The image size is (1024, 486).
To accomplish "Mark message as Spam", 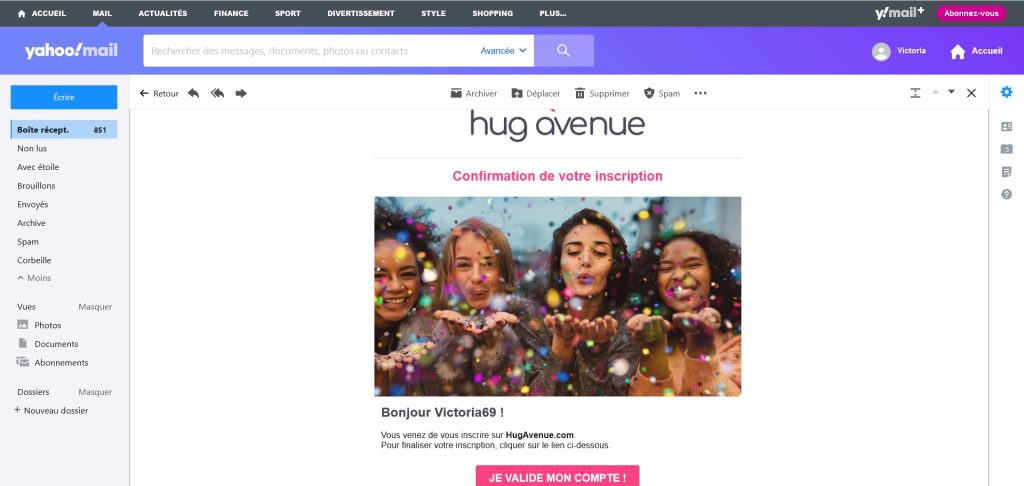I will coord(662,93).
